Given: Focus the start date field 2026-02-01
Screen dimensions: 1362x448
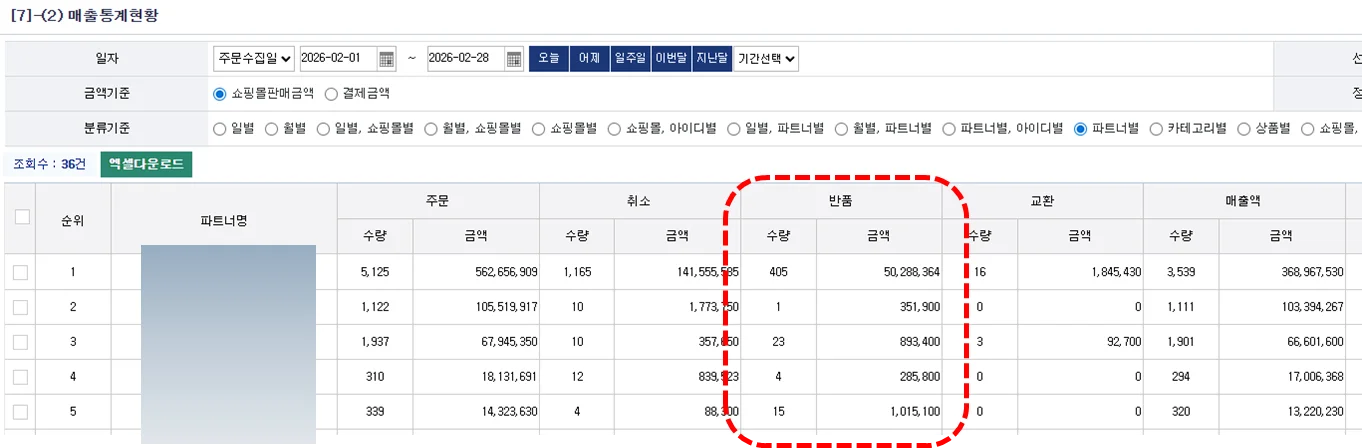Looking at the screenshot, I should [x=338, y=59].
